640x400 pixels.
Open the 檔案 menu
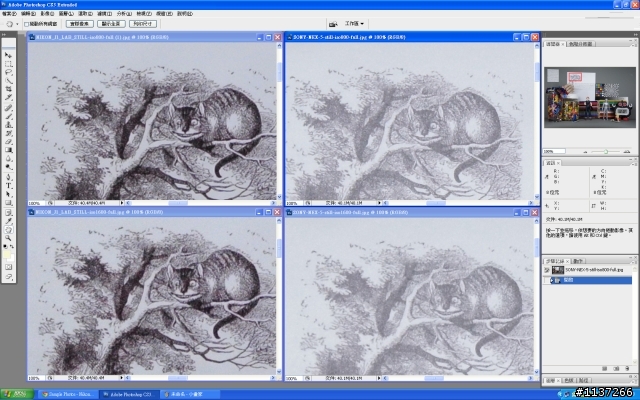pos(9,13)
